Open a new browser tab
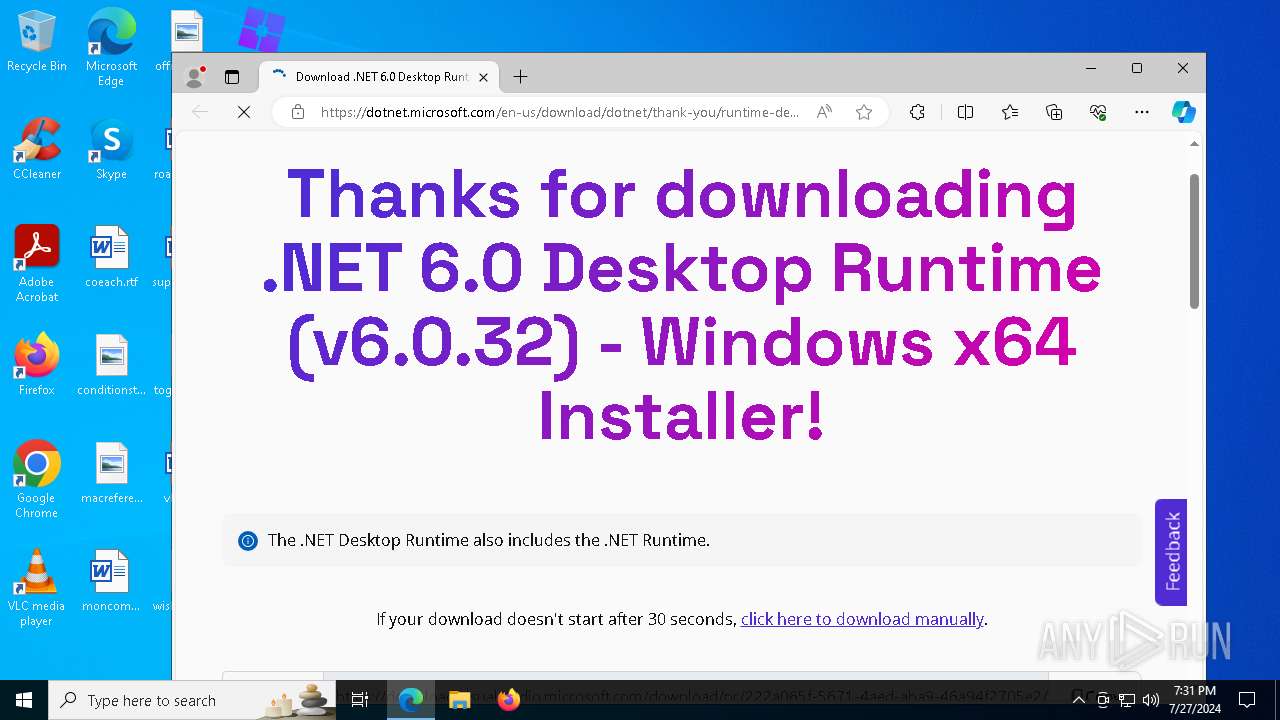Viewport: 1280px width, 720px height. [x=520, y=77]
